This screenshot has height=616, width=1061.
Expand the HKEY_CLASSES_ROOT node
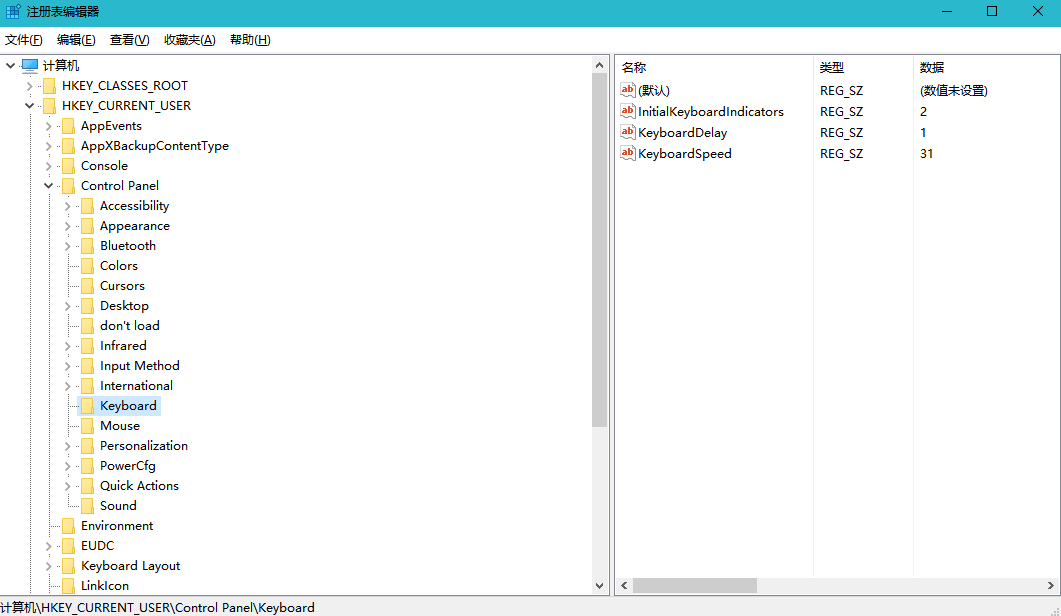coord(30,85)
